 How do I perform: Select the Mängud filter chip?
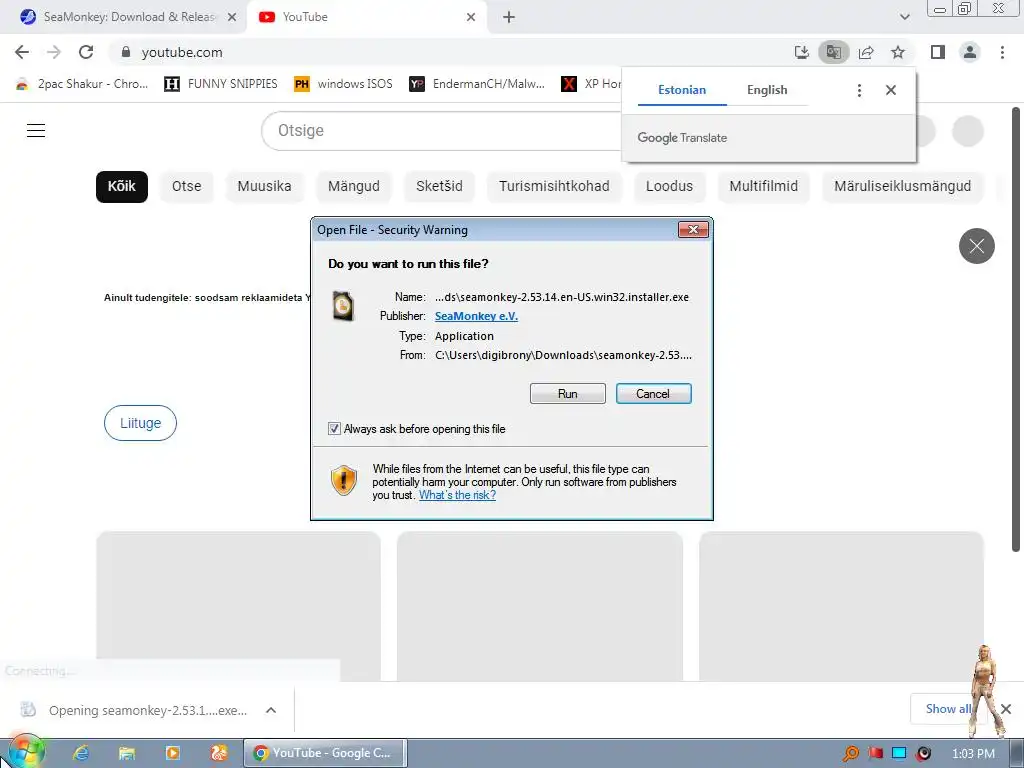(353, 186)
